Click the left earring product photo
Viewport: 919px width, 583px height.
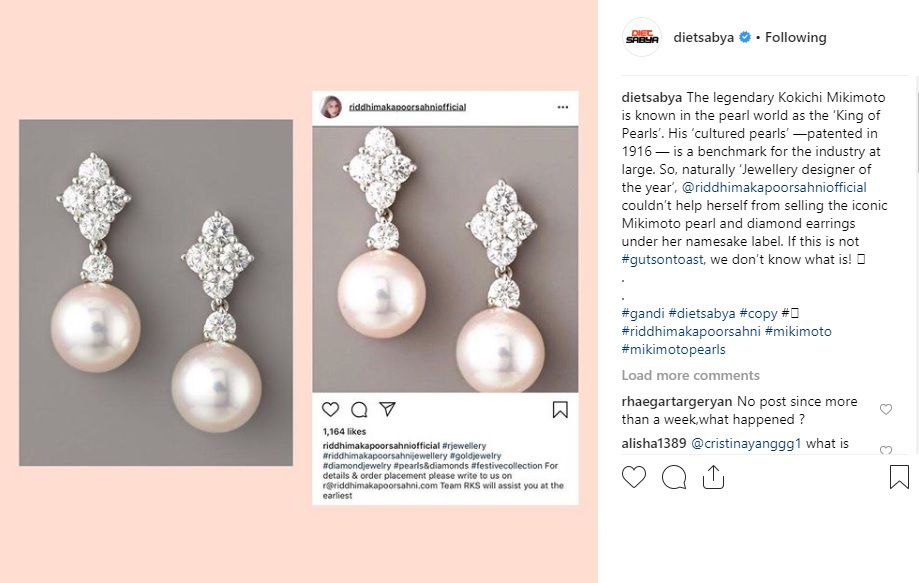click(x=156, y=292)
